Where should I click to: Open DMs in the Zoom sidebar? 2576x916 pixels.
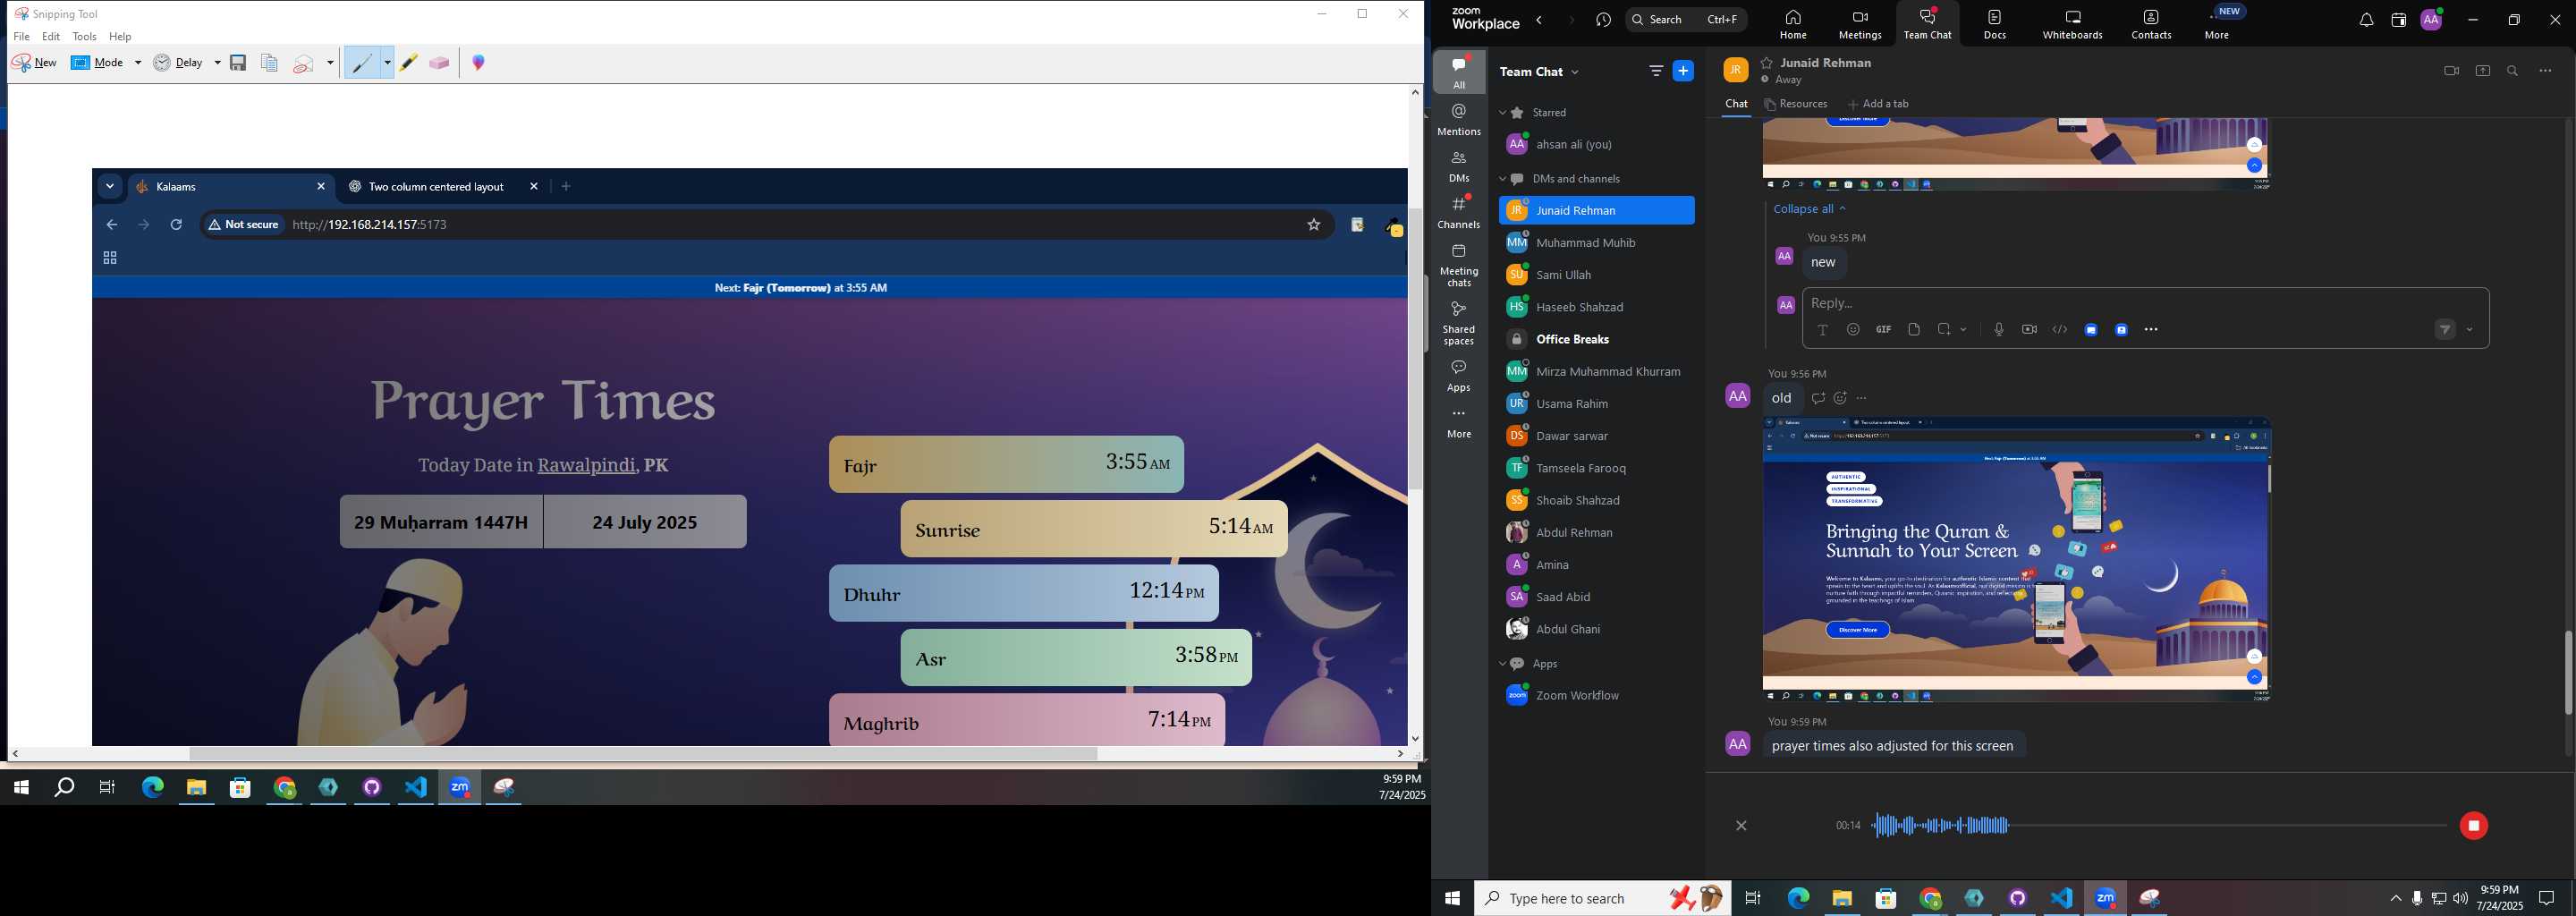[x=1459, y=166]
